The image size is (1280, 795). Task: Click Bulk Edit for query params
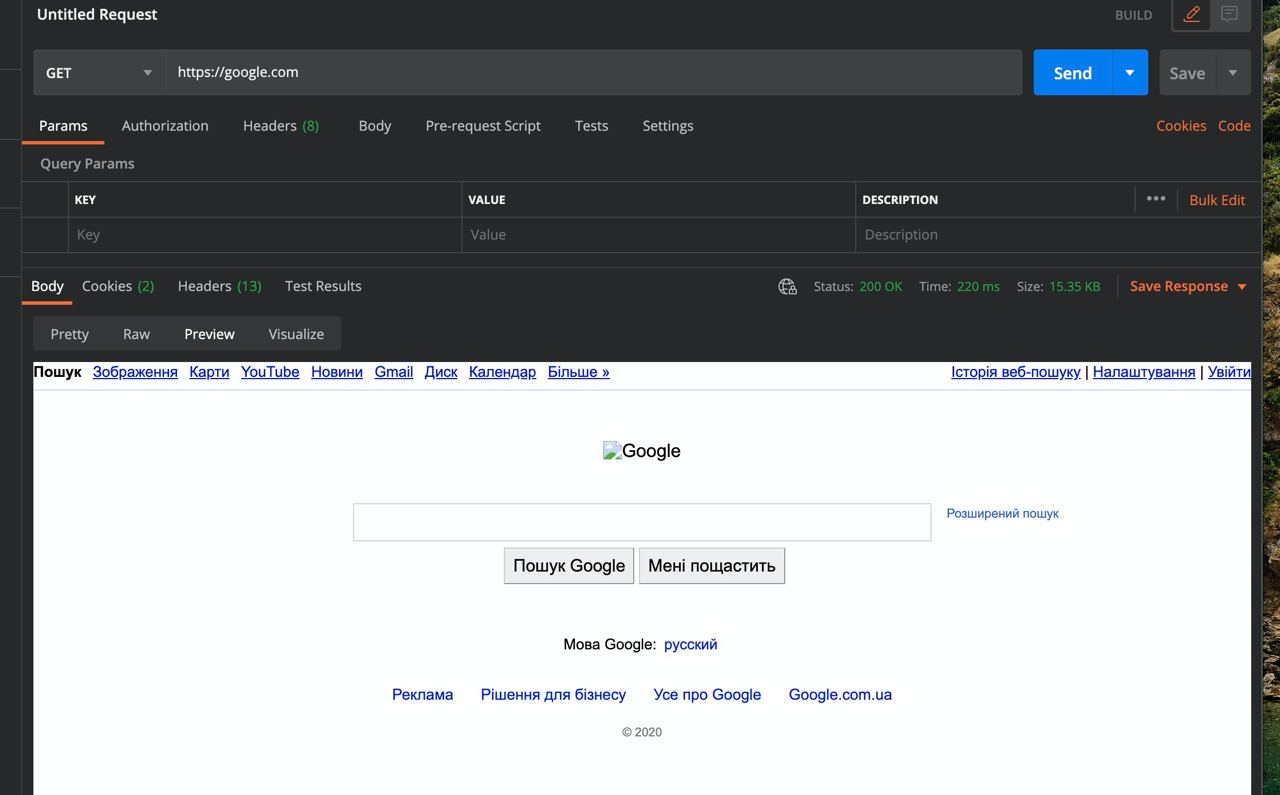click(1217, 200)
